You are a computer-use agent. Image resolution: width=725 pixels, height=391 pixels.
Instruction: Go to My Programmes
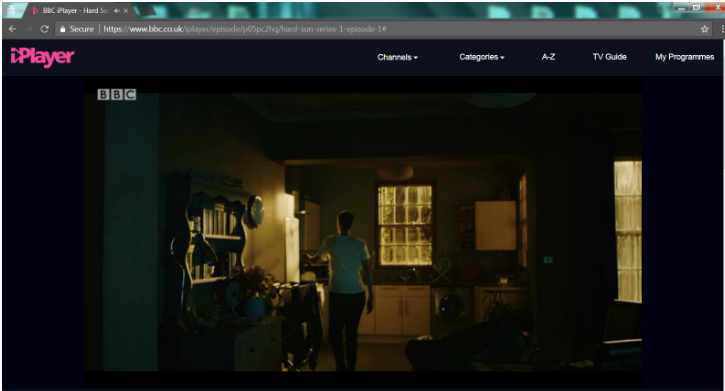click(684, 57)
